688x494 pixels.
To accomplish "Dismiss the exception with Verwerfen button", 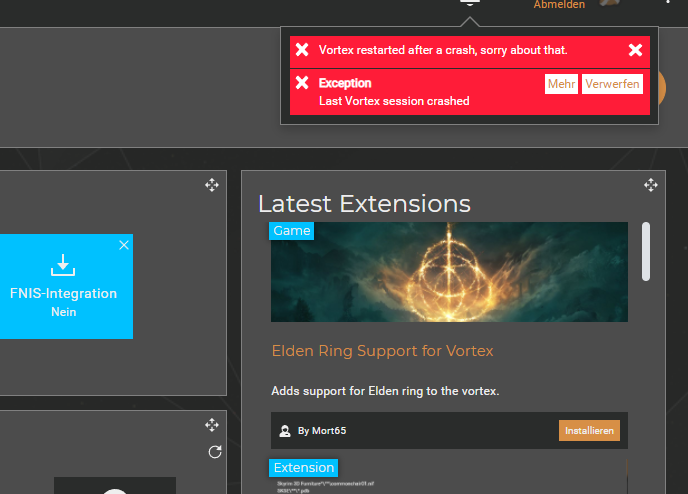I will [x=612, y=84].
